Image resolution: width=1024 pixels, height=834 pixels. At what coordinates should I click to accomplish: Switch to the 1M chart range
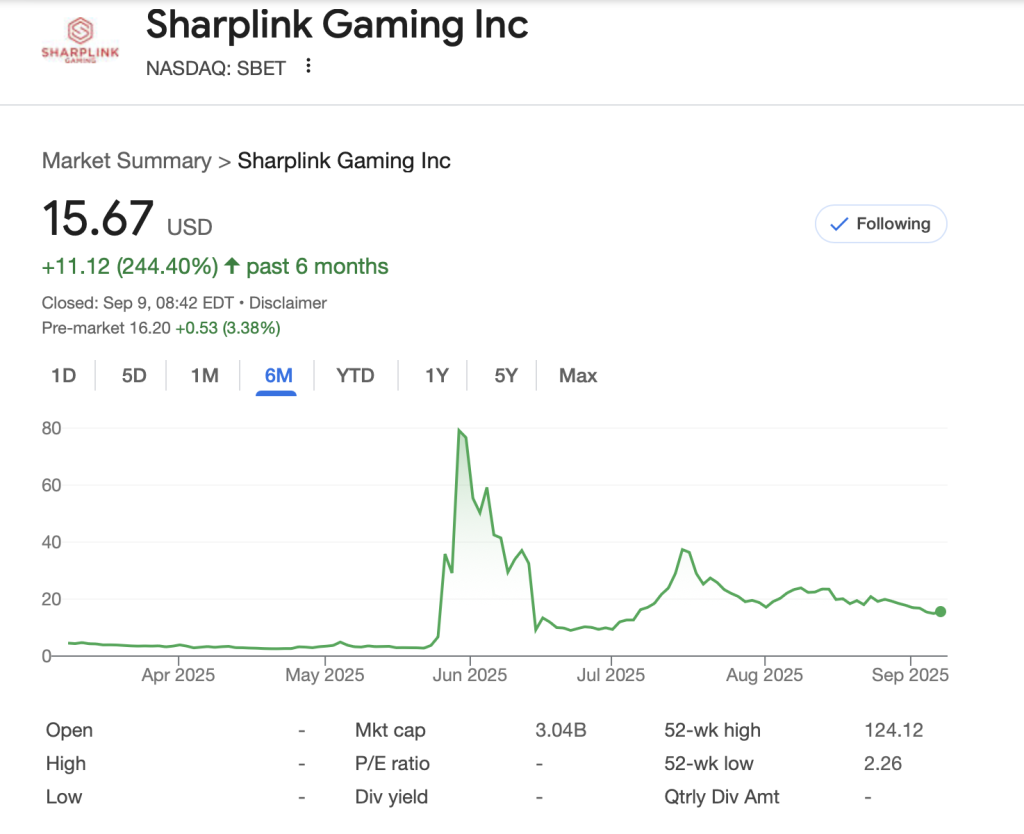point(204,376)
